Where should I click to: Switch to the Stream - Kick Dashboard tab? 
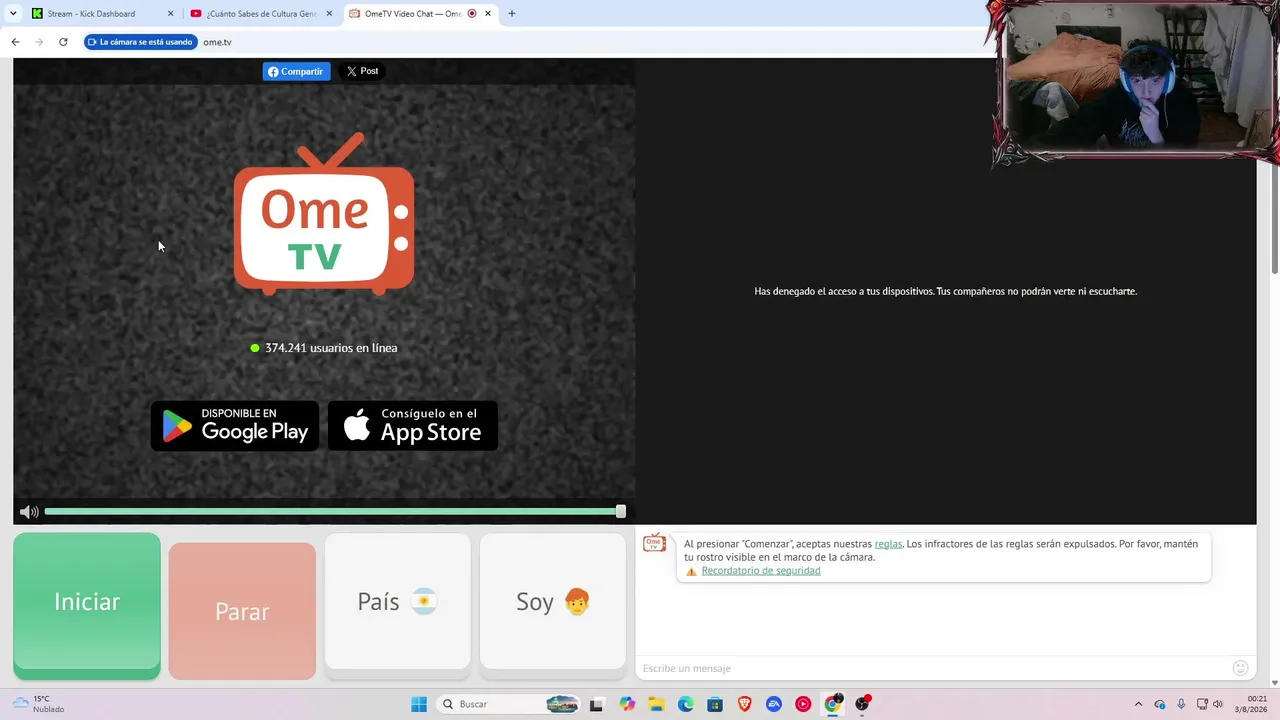pyautogui.click(x=102, y=14)
